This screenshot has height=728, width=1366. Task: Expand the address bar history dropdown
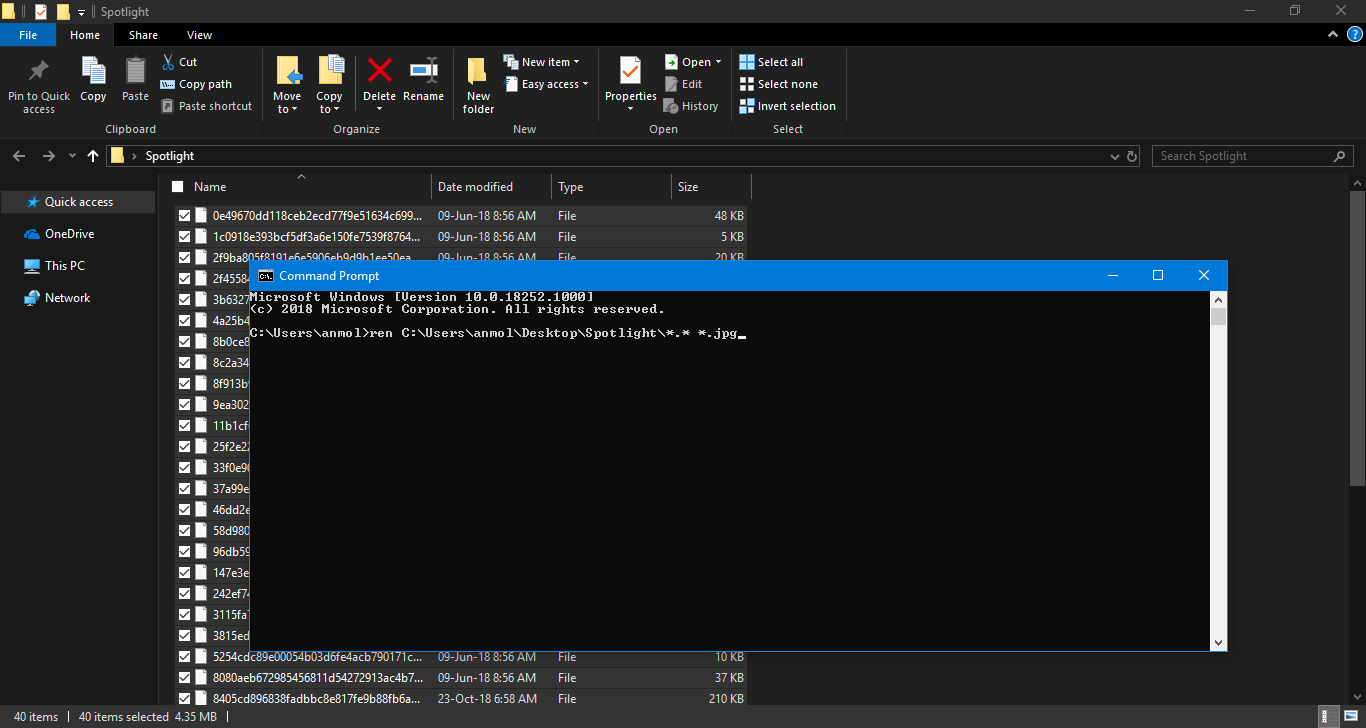coord(1115,157)
